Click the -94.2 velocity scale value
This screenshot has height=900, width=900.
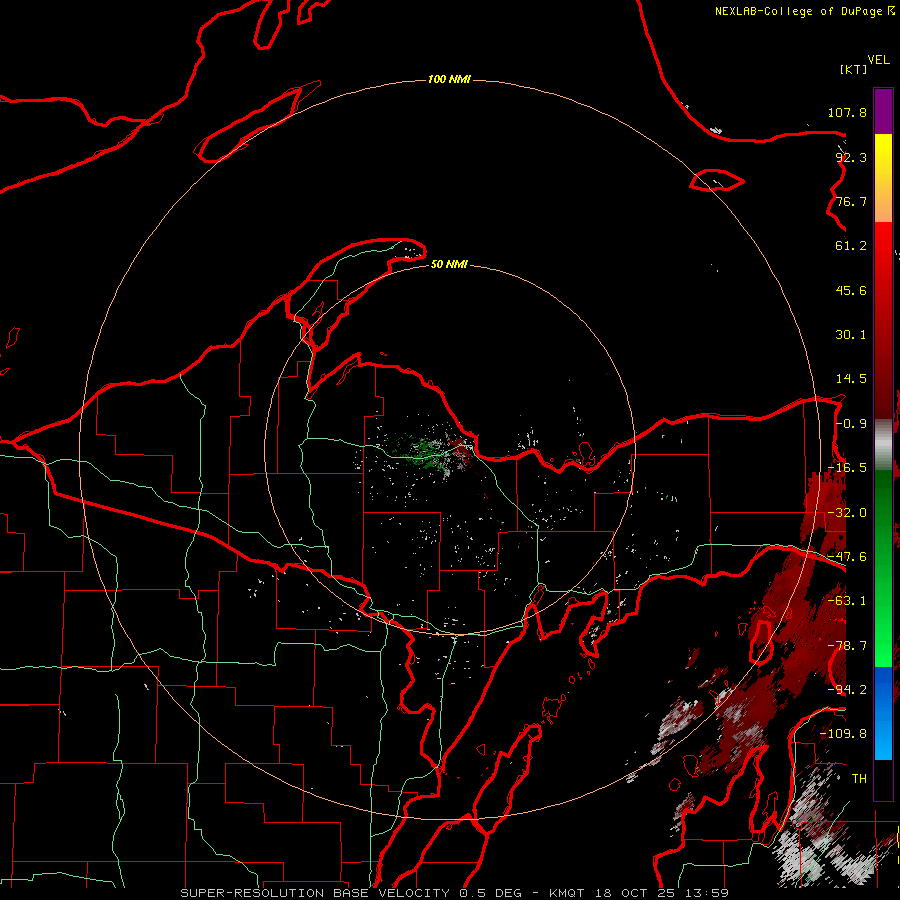click(x=847, y=690)
